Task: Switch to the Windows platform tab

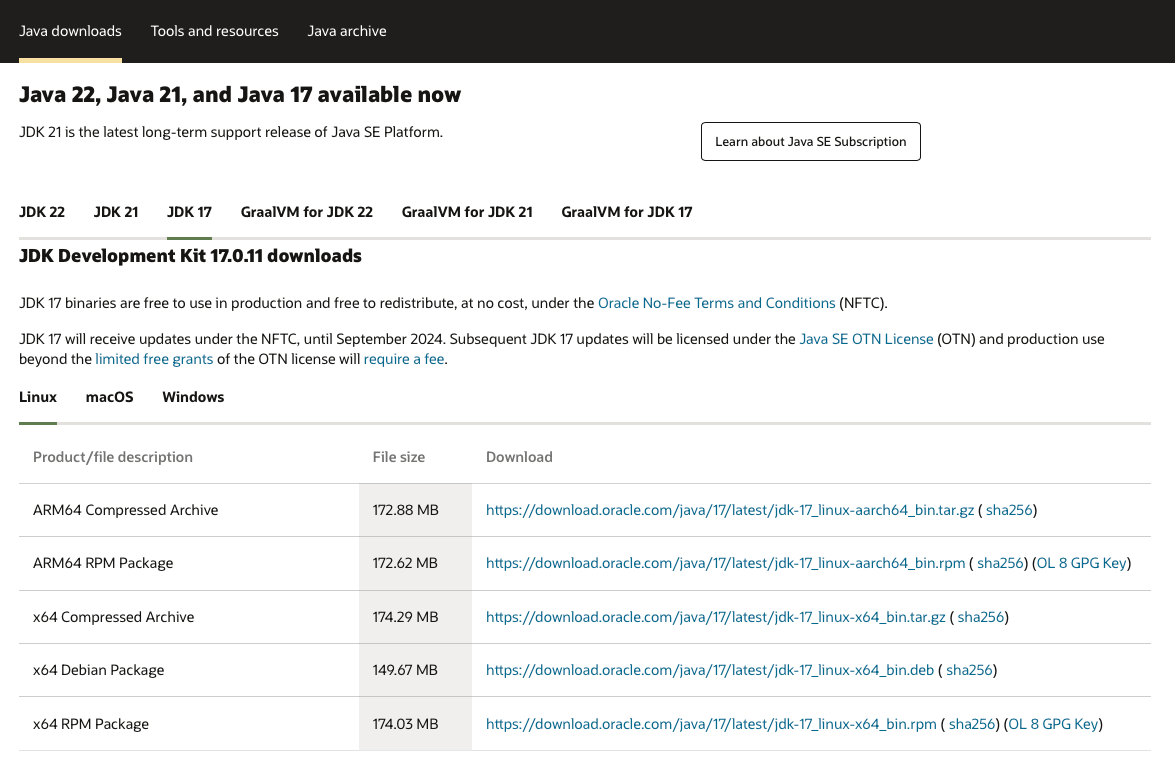Action: tap(193, 397)
